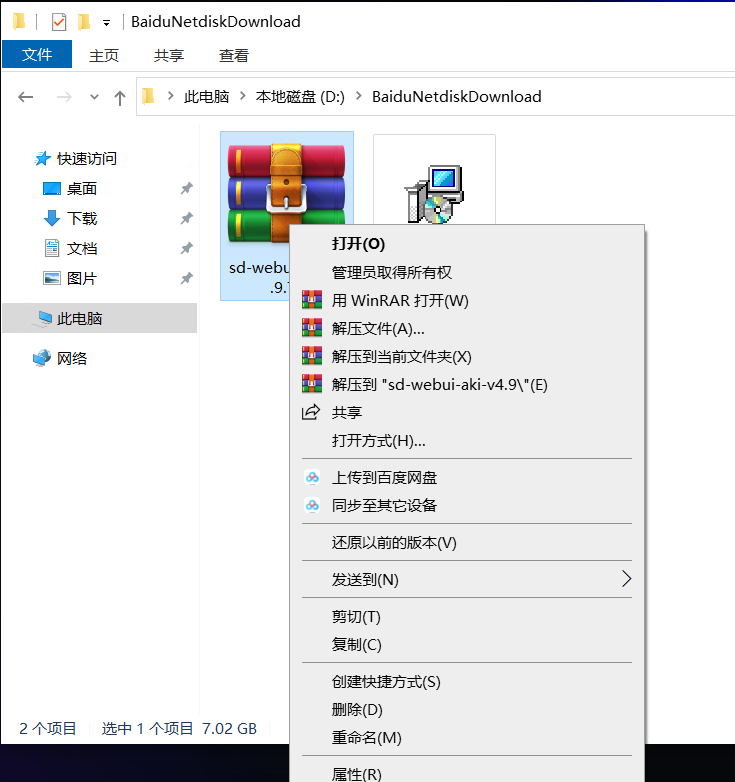Expand the chevron before 此电脑 in address bar
This screenshot has height=782, width=735.
[171, 96]
